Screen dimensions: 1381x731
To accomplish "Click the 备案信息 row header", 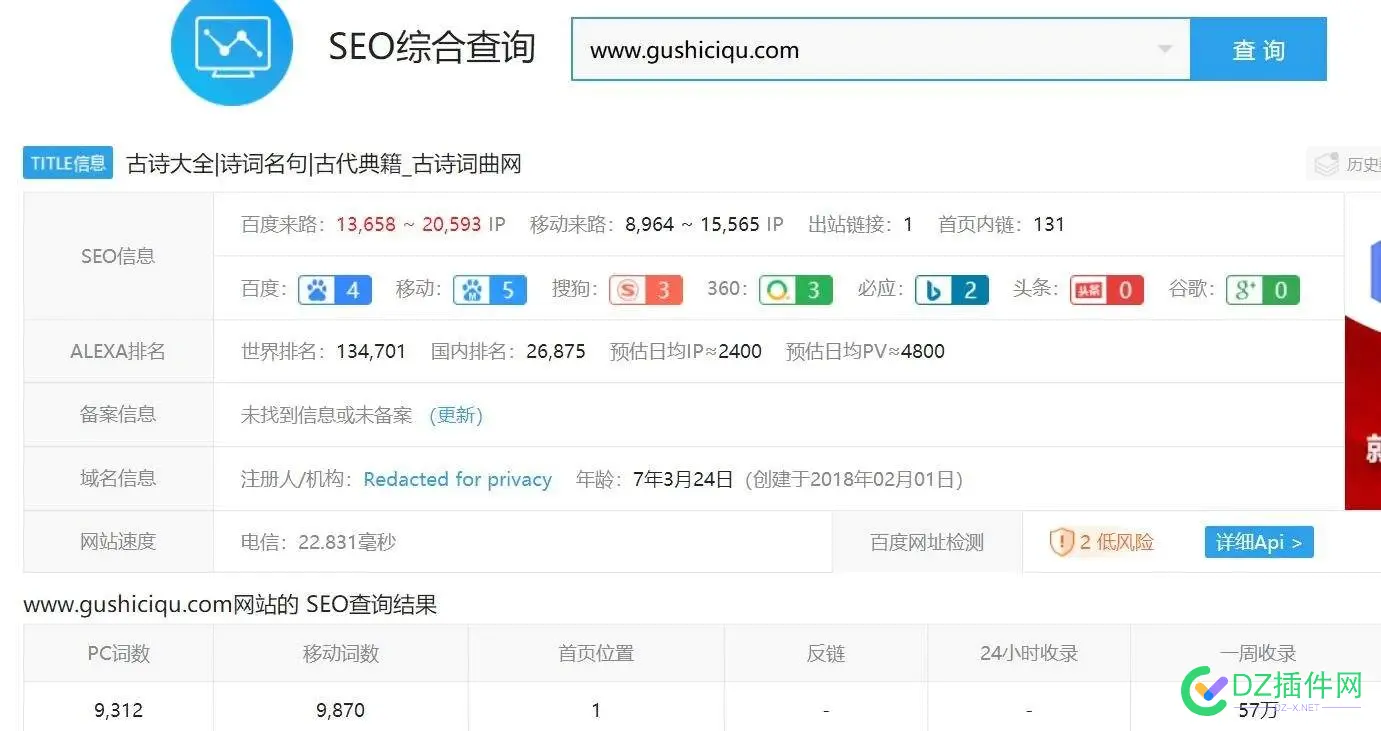I will pos(118,414).
